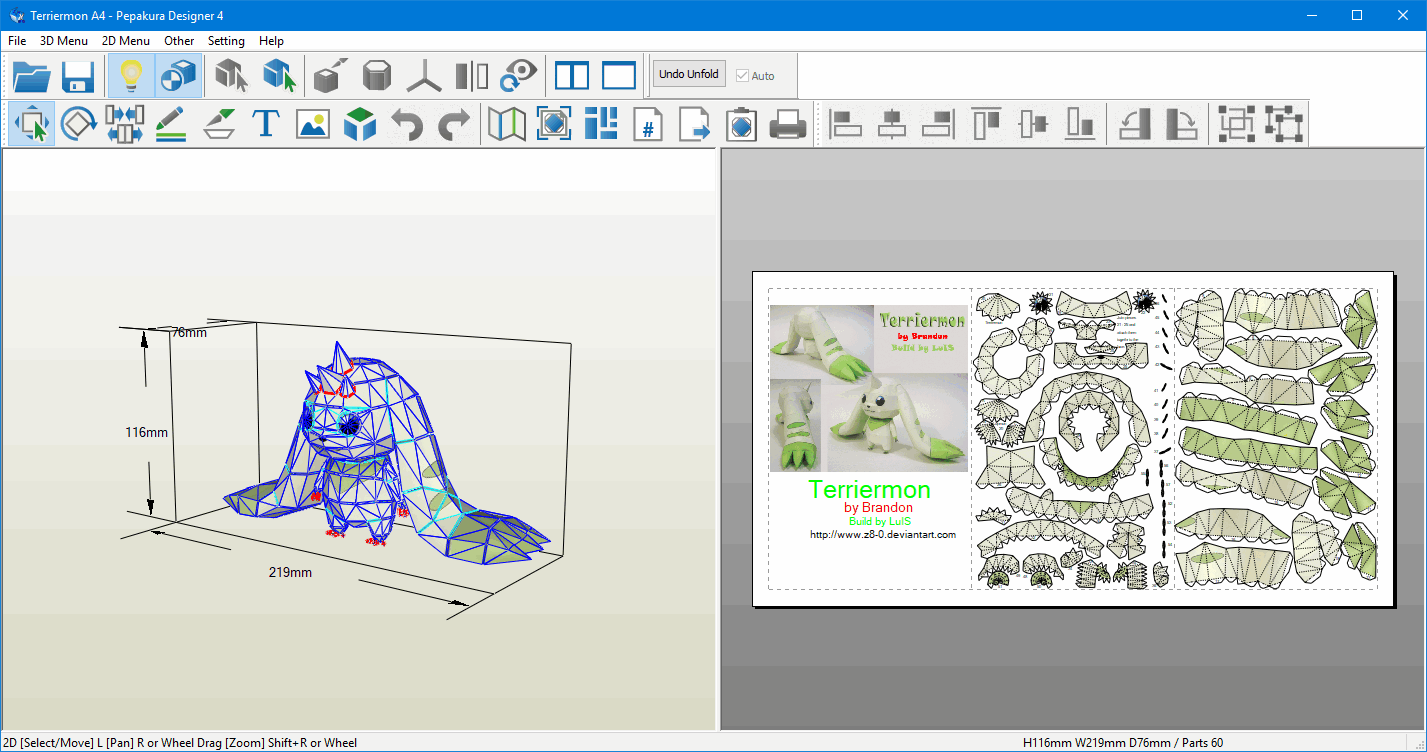Click the Terriermon photo collage on the sheet

pos(868,388)
